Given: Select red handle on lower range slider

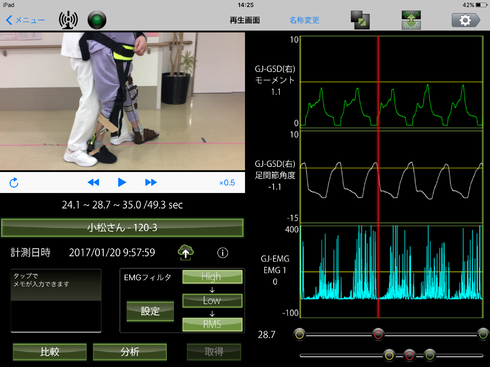Looking at the screenshot, I should 410,355.
